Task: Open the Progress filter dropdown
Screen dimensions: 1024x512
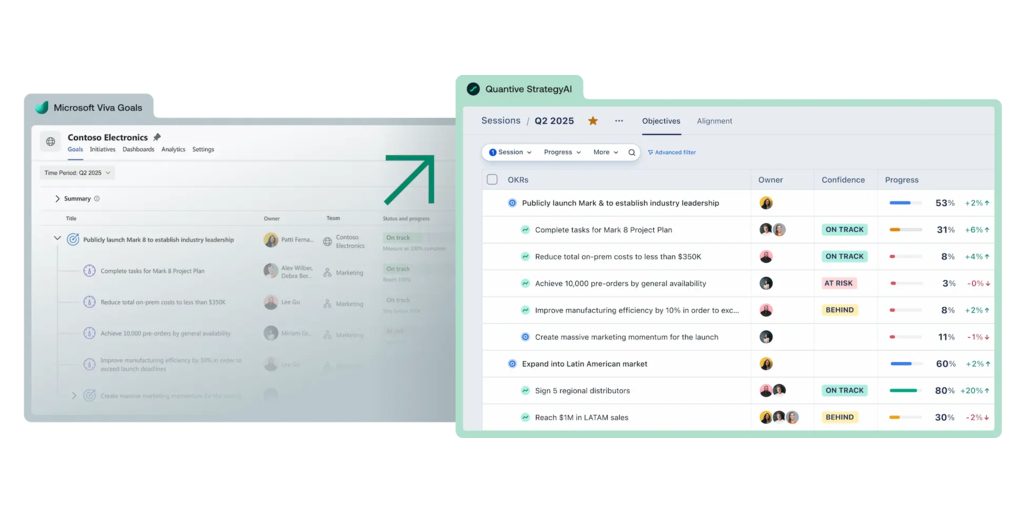Action: 561,153
